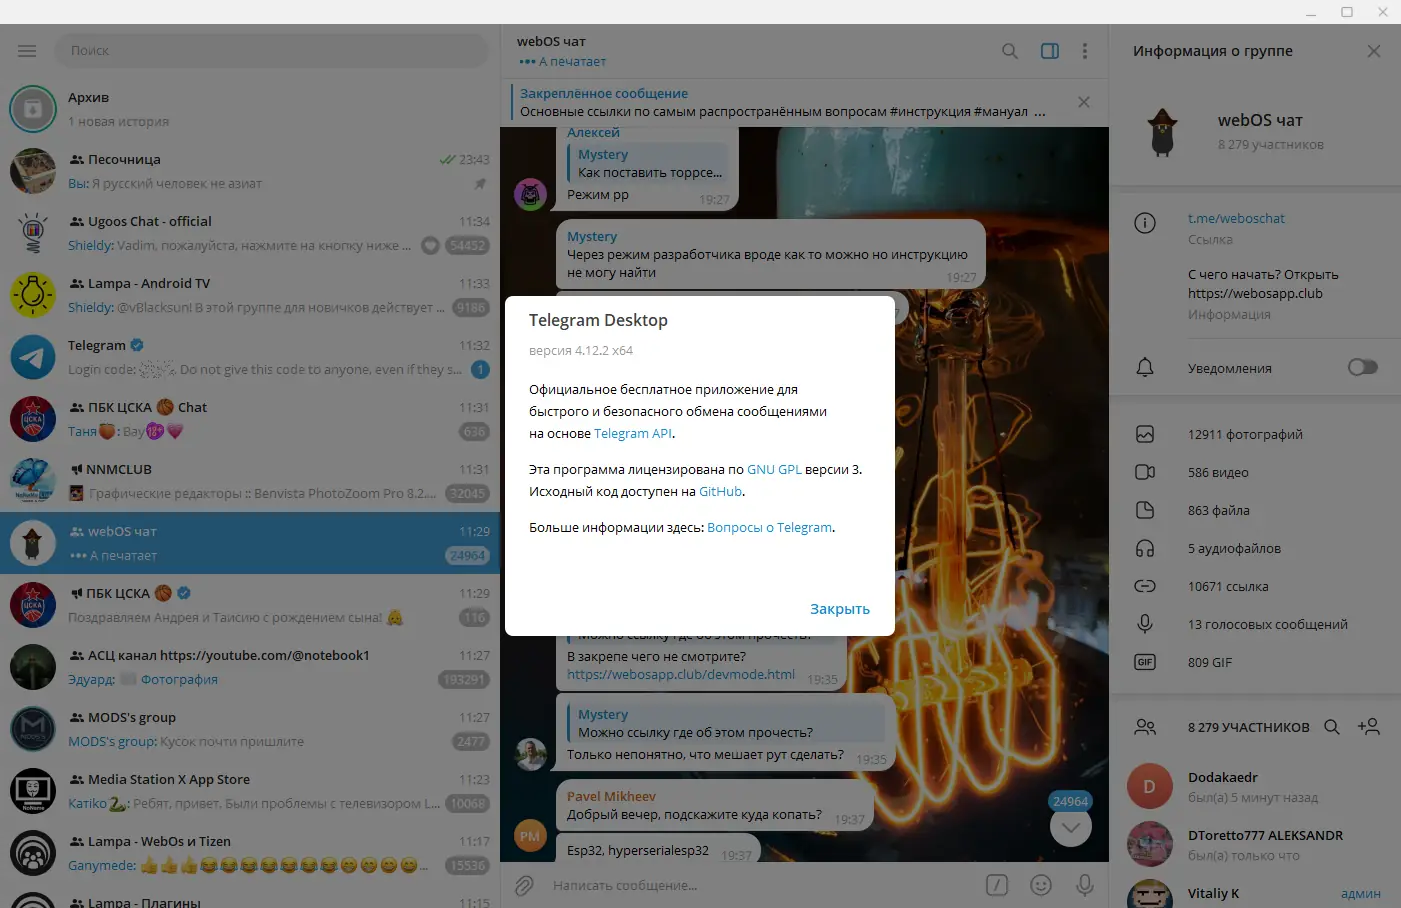Toggle the Уведомления notifications switch
This screenshot has height=908, width=1401.
point(1362,368)
